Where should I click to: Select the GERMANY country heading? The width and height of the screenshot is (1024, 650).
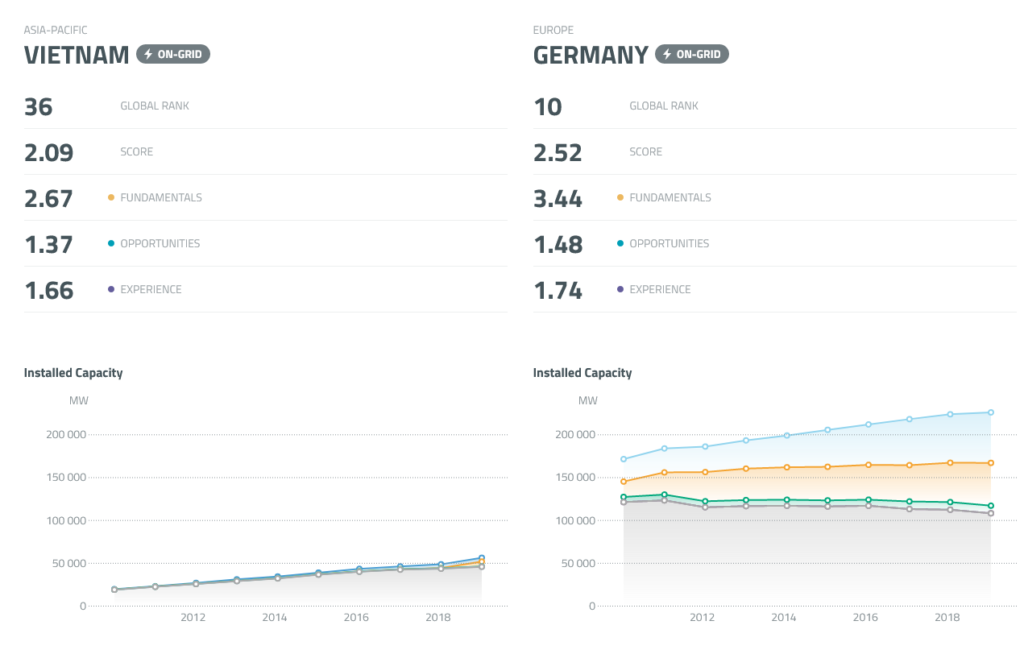[591, 56]
